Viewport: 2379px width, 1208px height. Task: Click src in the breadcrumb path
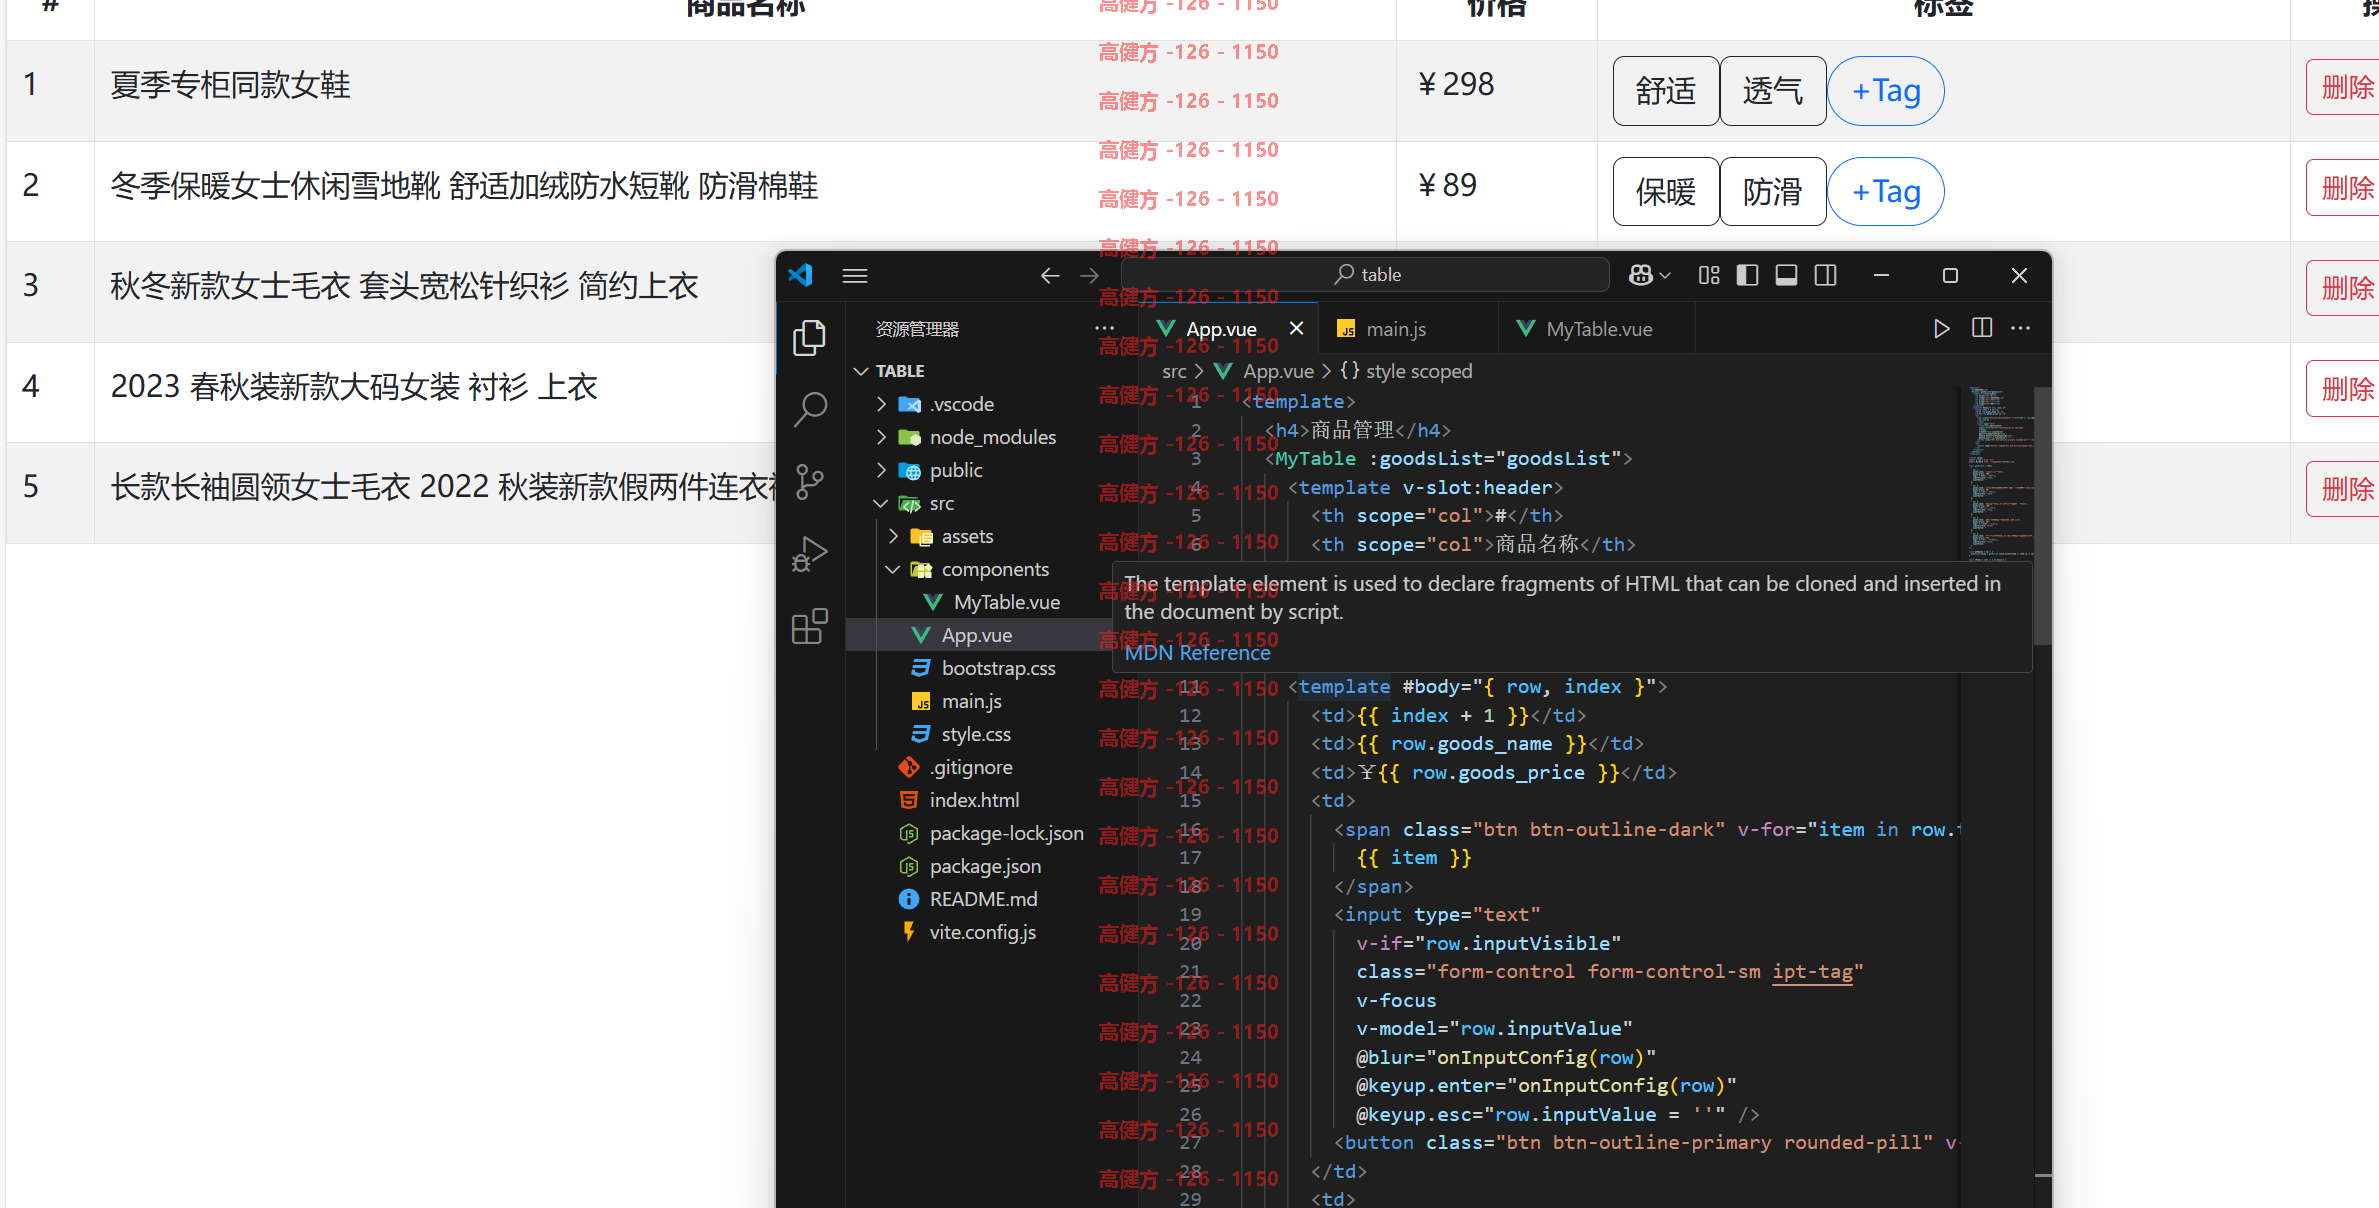tap(1174, 371)
